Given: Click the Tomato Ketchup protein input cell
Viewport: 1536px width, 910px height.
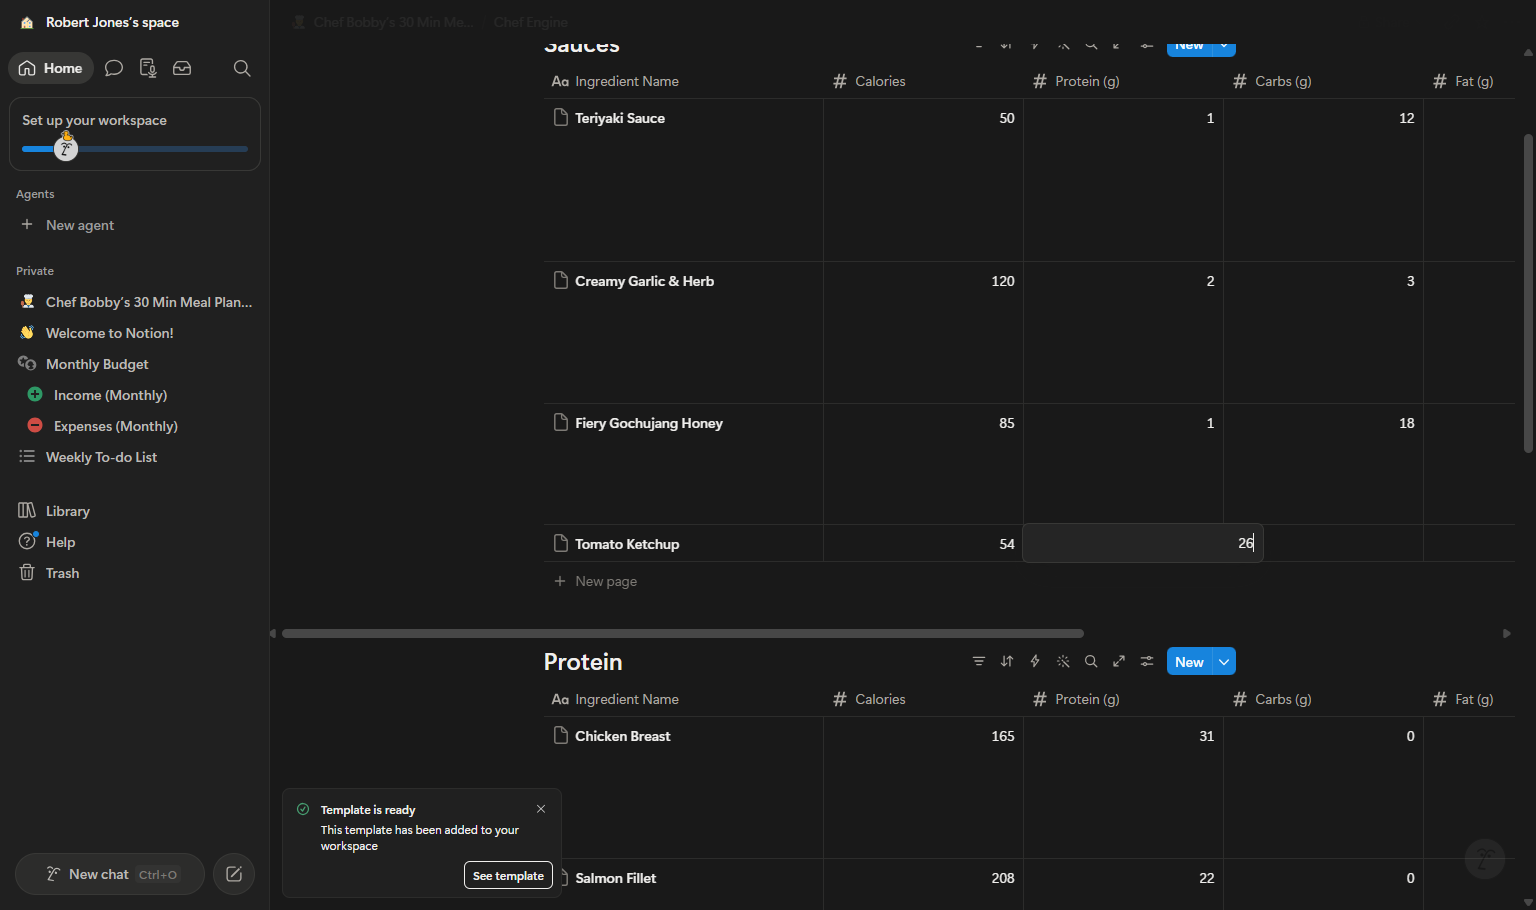Looking at the screenshot, I should 1143,543.
